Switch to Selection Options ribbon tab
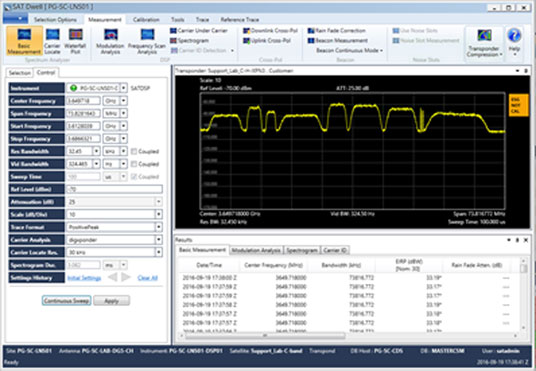 click(55, 19)
